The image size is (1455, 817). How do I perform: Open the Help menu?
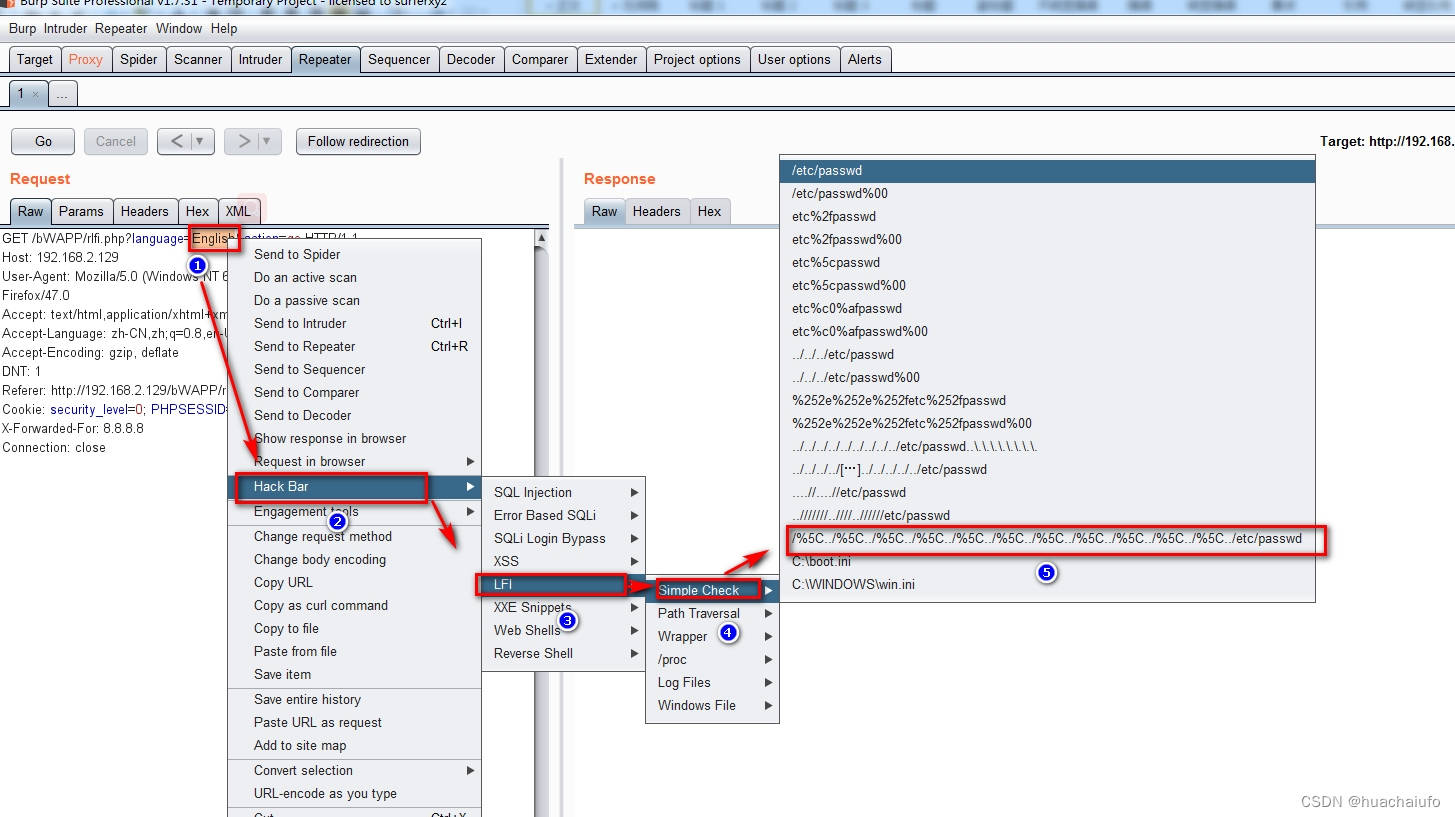pyautogui.click(x=224, y=28)
